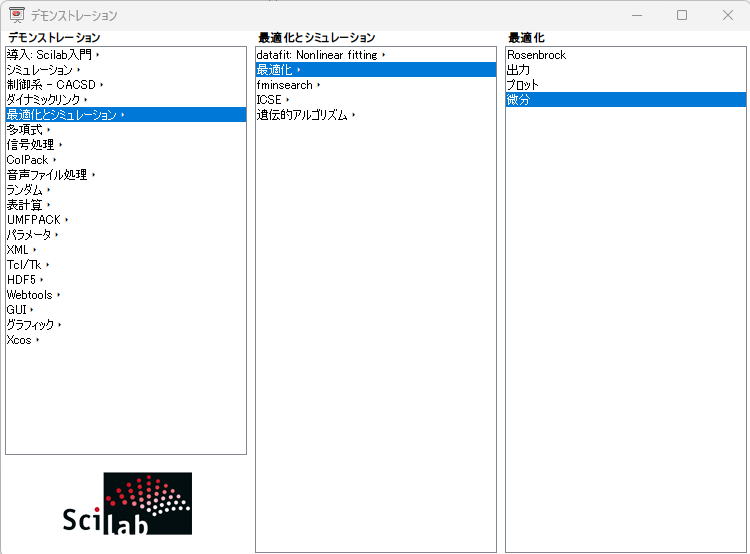Click the demo window title bar icon

click(x=17, y=15)
